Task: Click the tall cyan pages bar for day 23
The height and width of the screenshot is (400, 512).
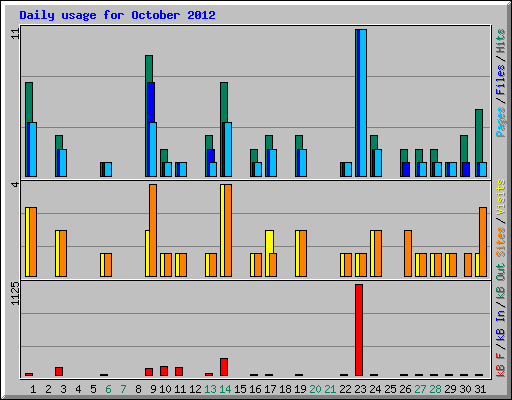Action: click(x=363, y=103)
